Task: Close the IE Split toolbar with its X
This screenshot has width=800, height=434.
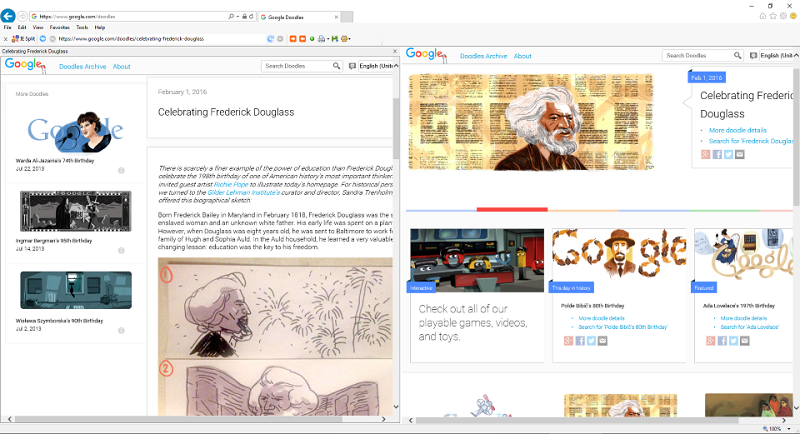Action: point(5,39)
